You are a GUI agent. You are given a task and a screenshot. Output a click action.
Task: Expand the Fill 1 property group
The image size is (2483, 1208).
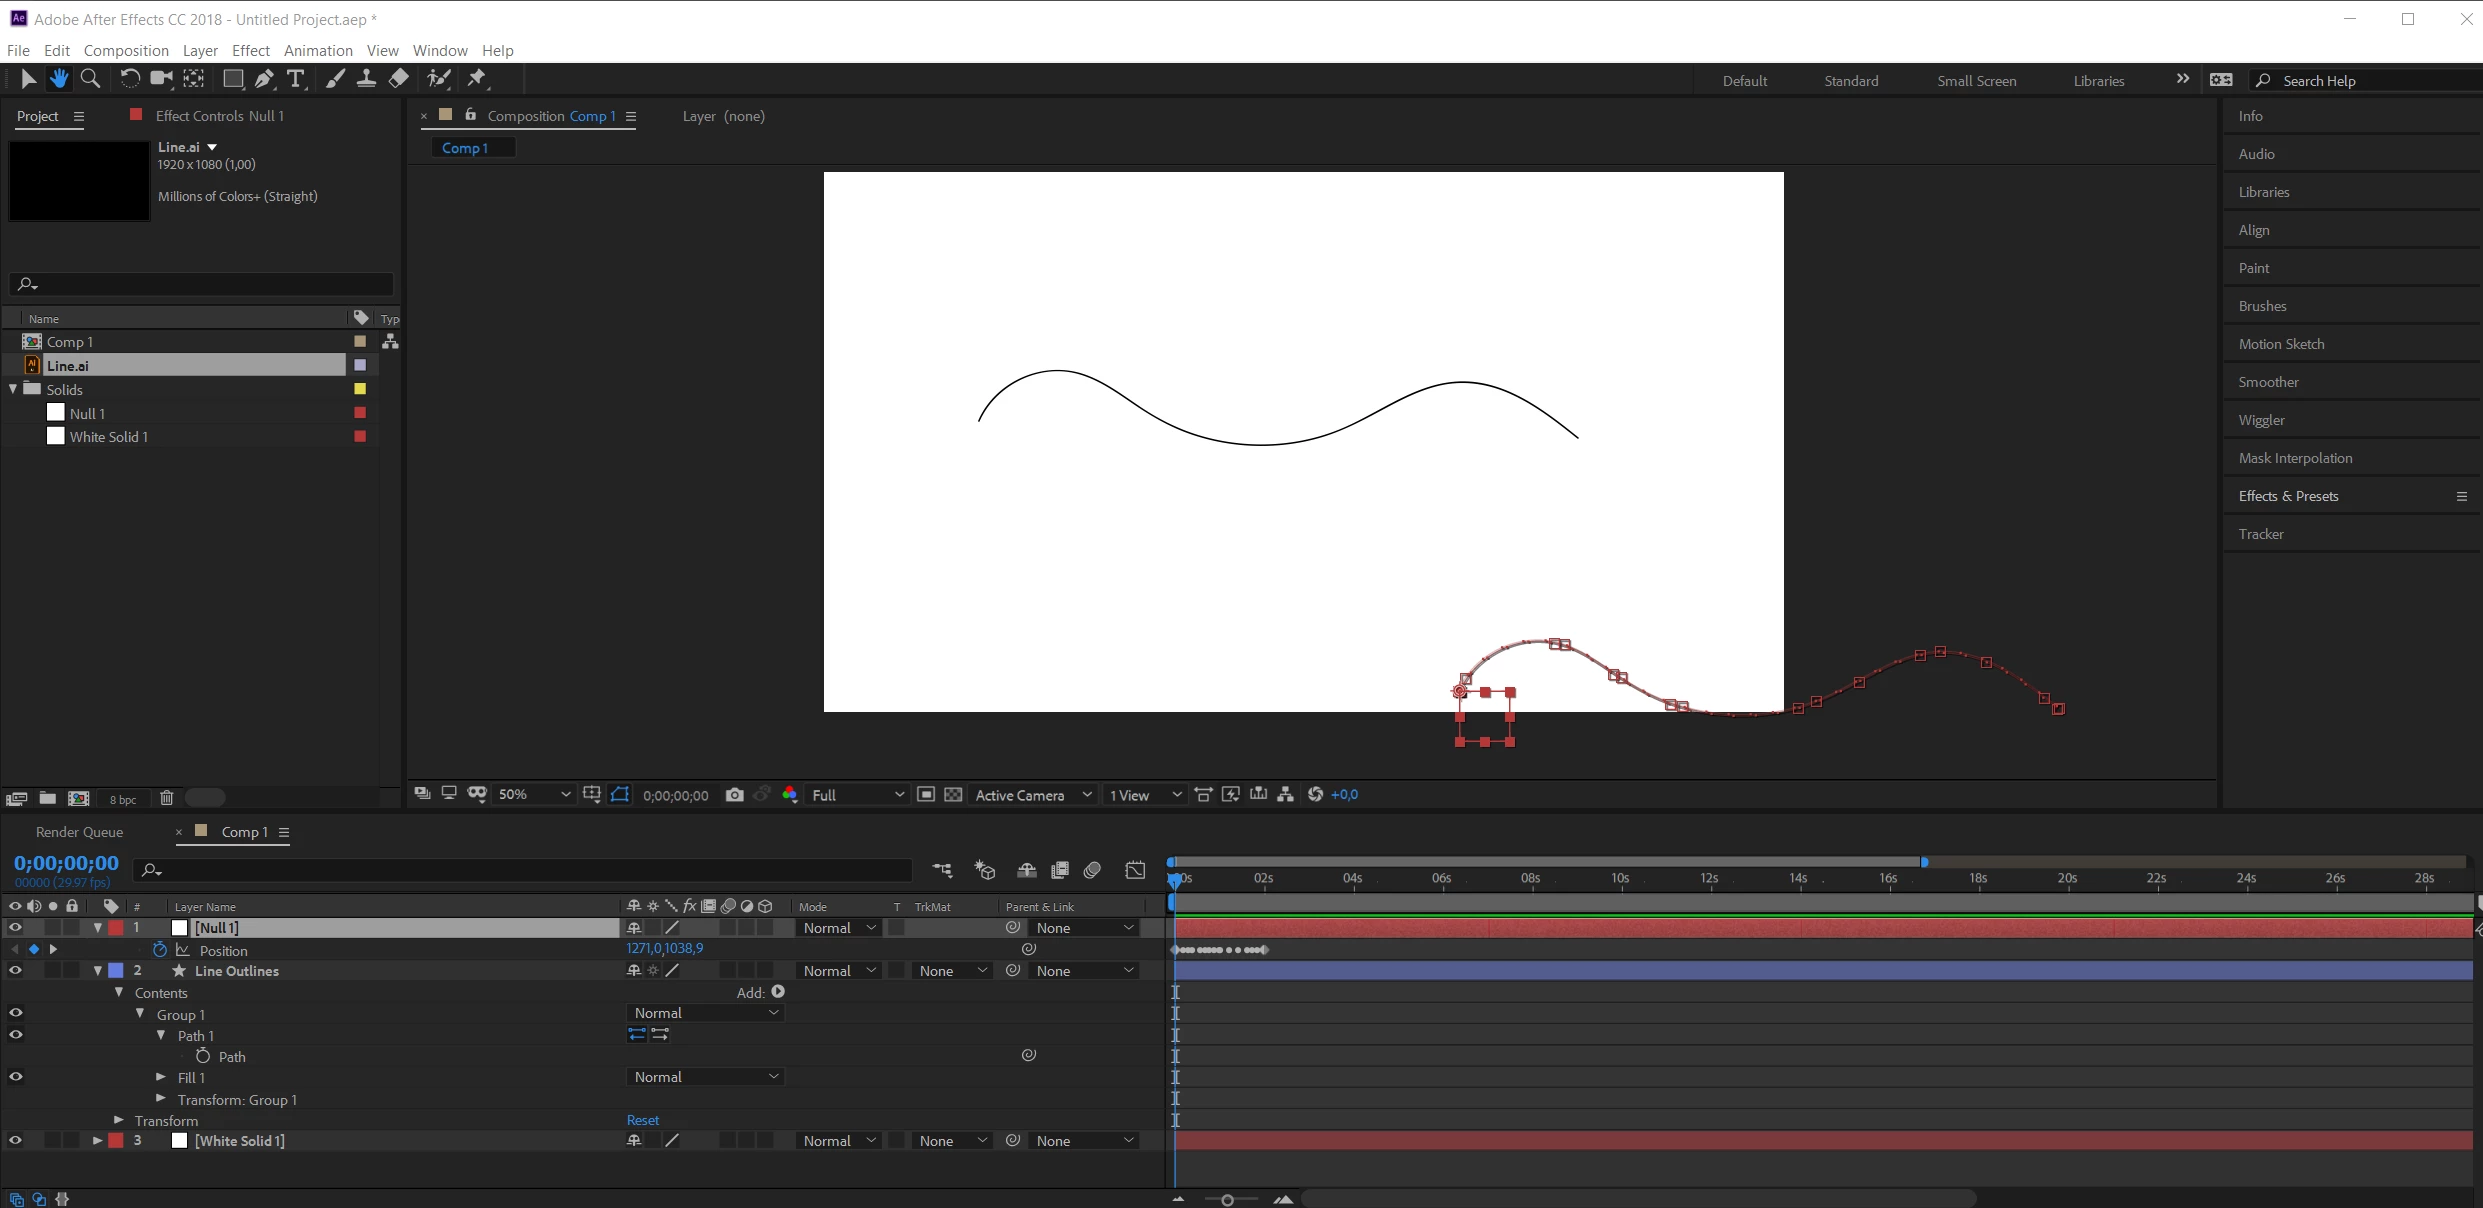click(161, 1077)
